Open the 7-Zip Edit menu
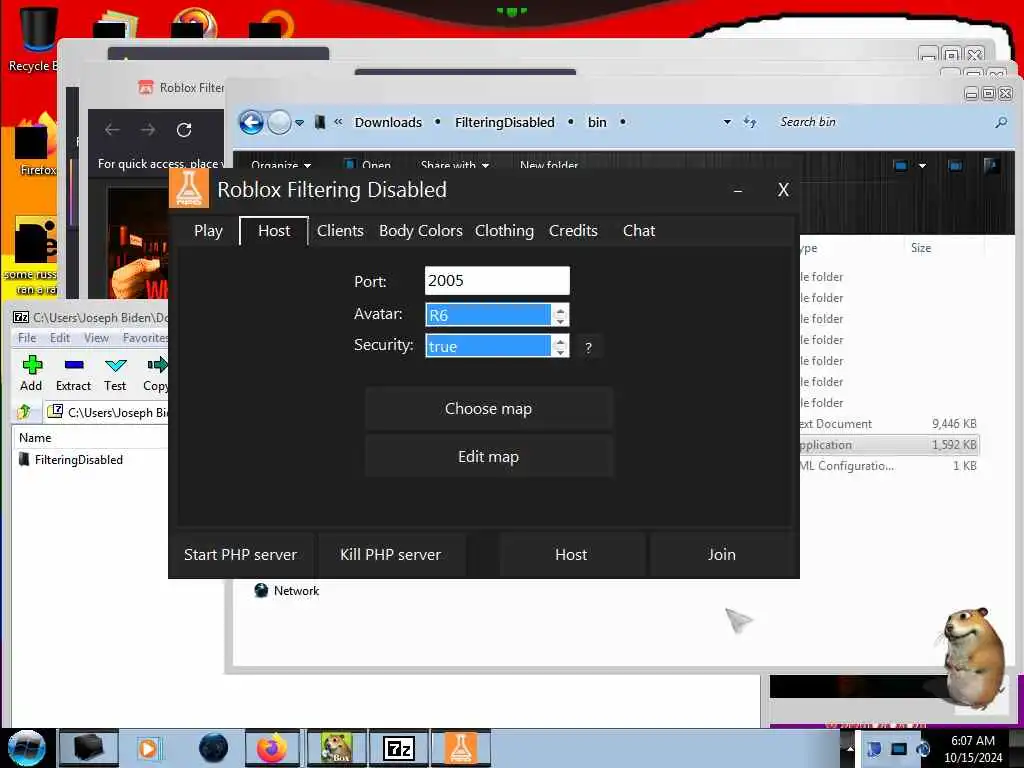This screenshot has height=768, width=1024. pos(59,338)
